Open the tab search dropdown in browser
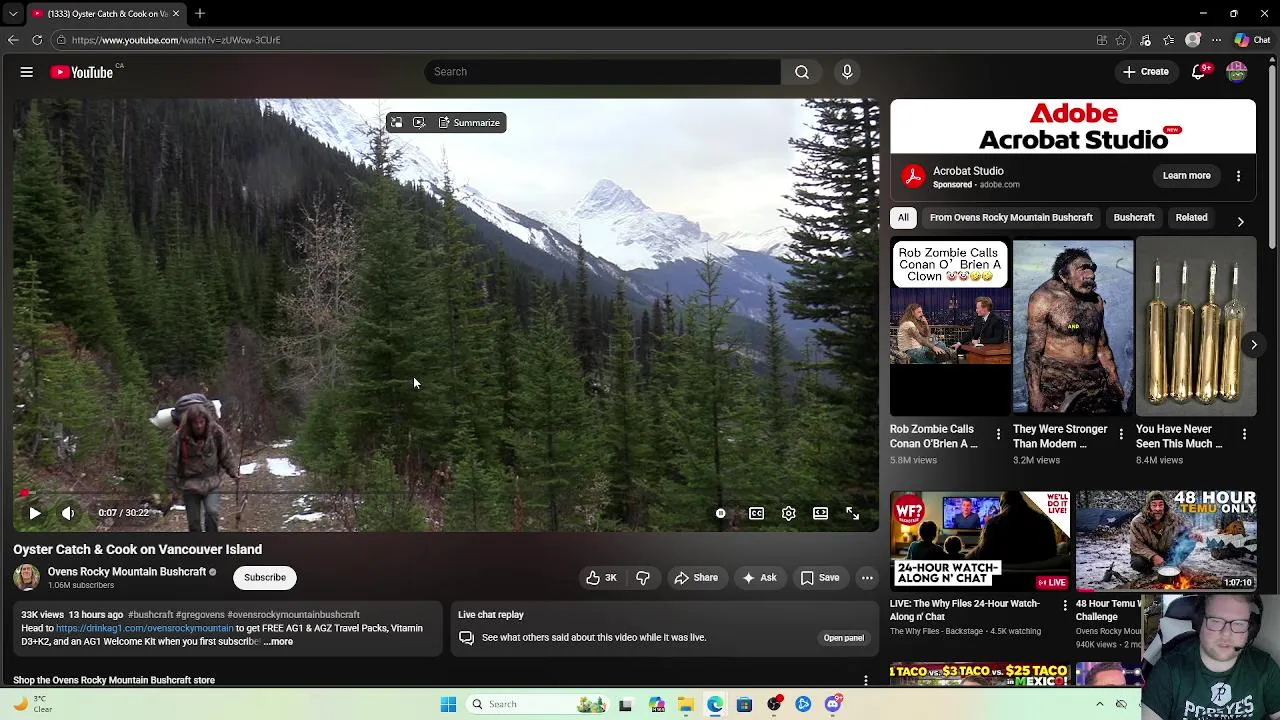This screenshot has width=1280, height=720. coord(14,14)
